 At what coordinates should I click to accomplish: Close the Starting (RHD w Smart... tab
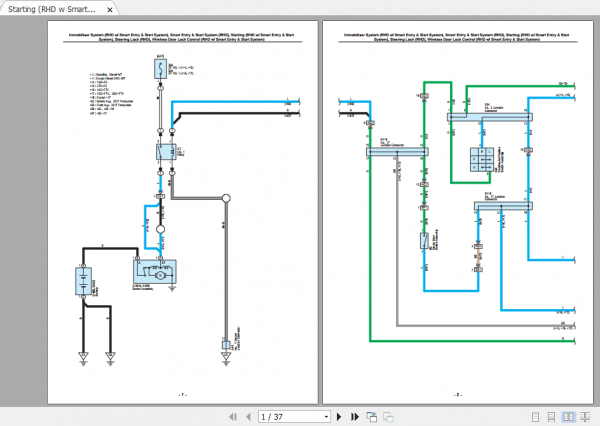click(x=110, y=10)
